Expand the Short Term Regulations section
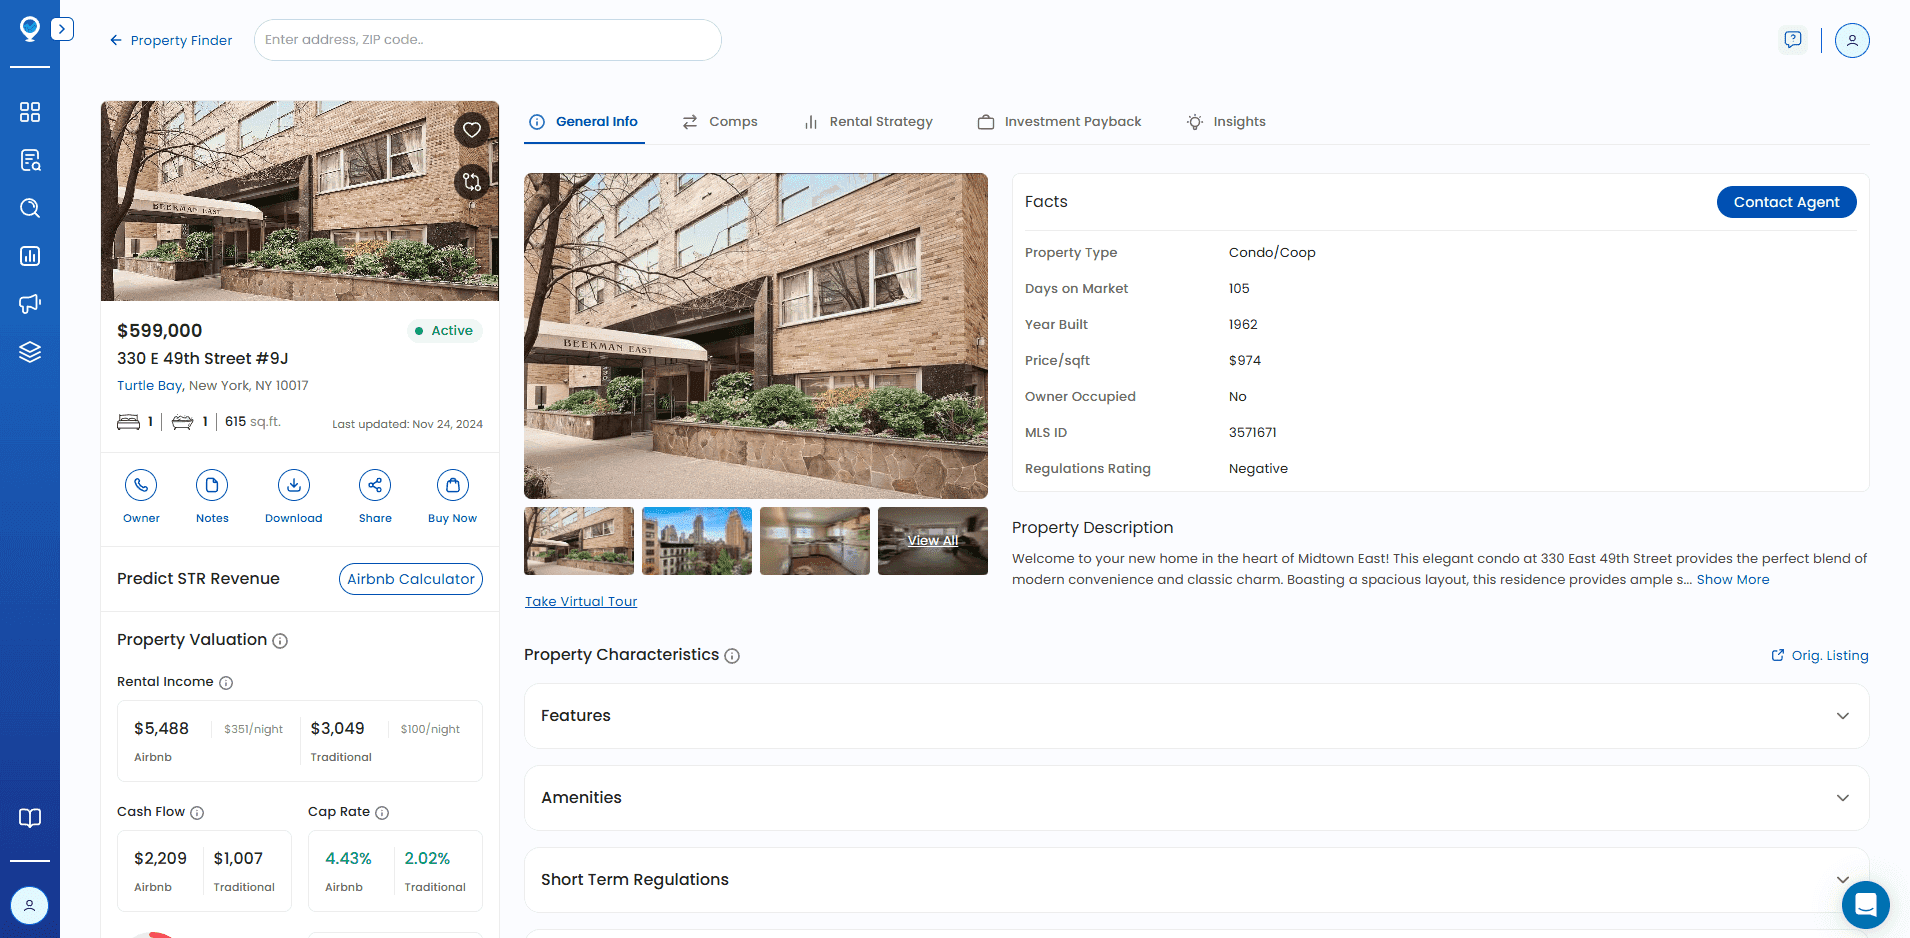 (x=1196, y=880)
